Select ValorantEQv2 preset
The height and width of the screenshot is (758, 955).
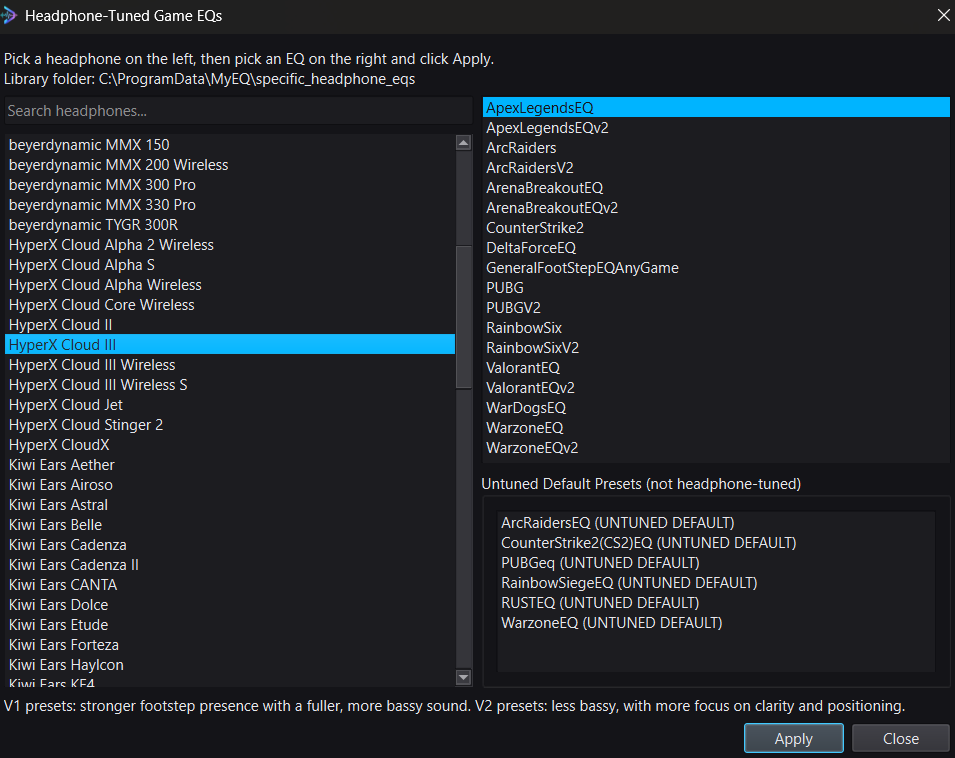click(x=716, y=388)
